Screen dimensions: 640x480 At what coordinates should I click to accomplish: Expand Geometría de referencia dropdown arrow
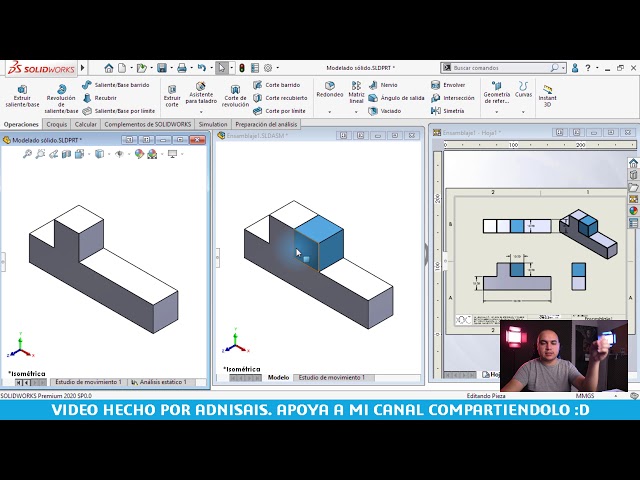496,111
